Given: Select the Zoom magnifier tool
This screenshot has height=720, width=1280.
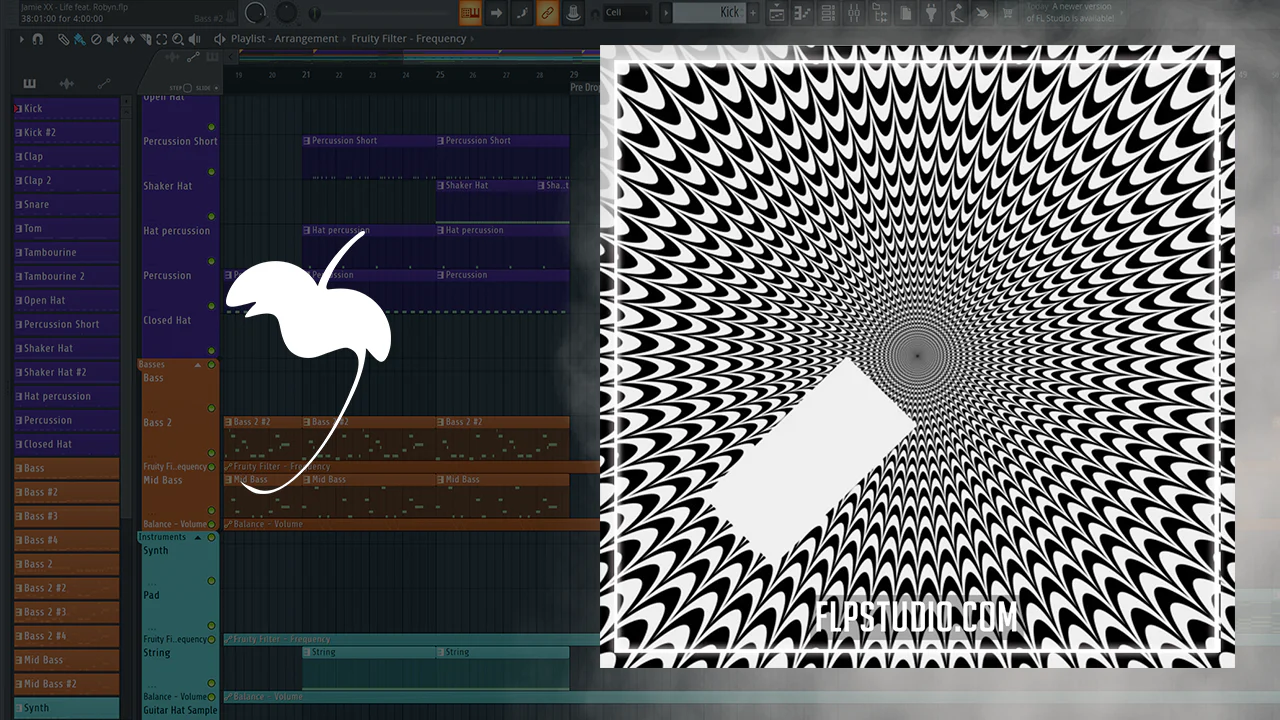Looking at the screenshot, I should pos(178,39).
